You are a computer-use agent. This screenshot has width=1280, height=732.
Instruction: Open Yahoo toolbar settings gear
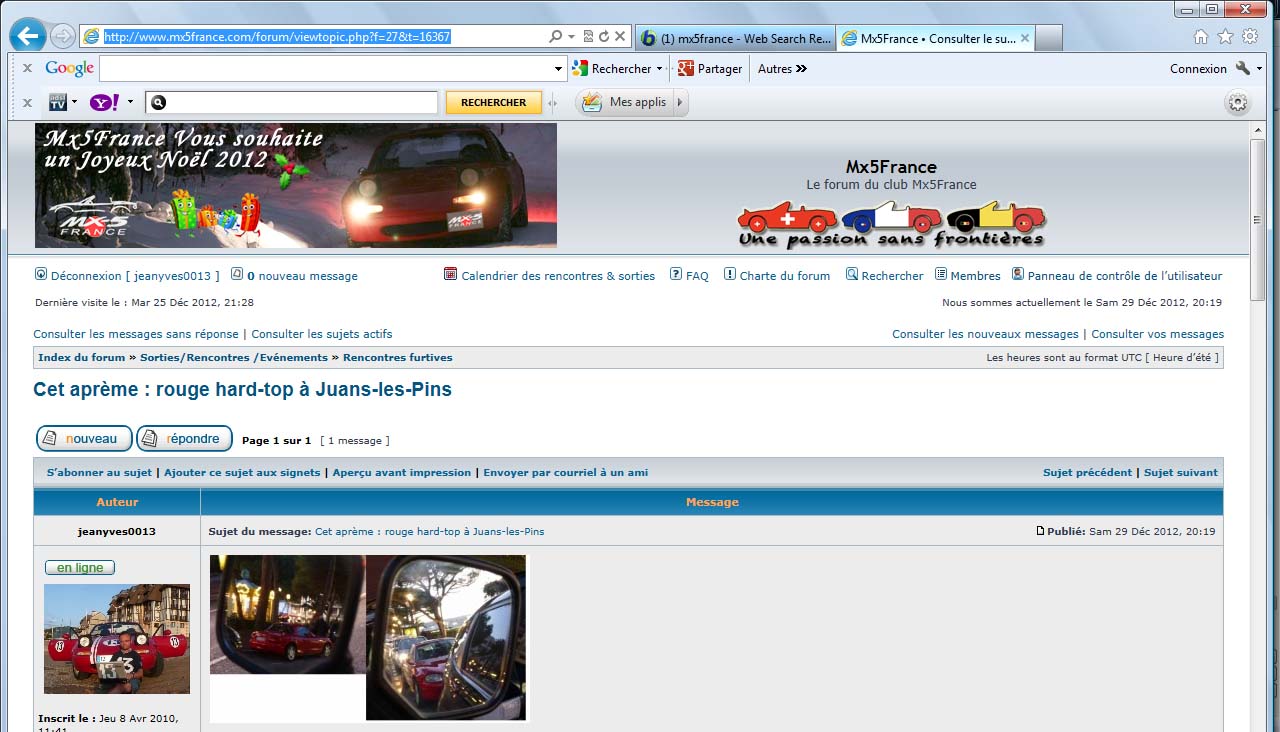coord(1238,103)
